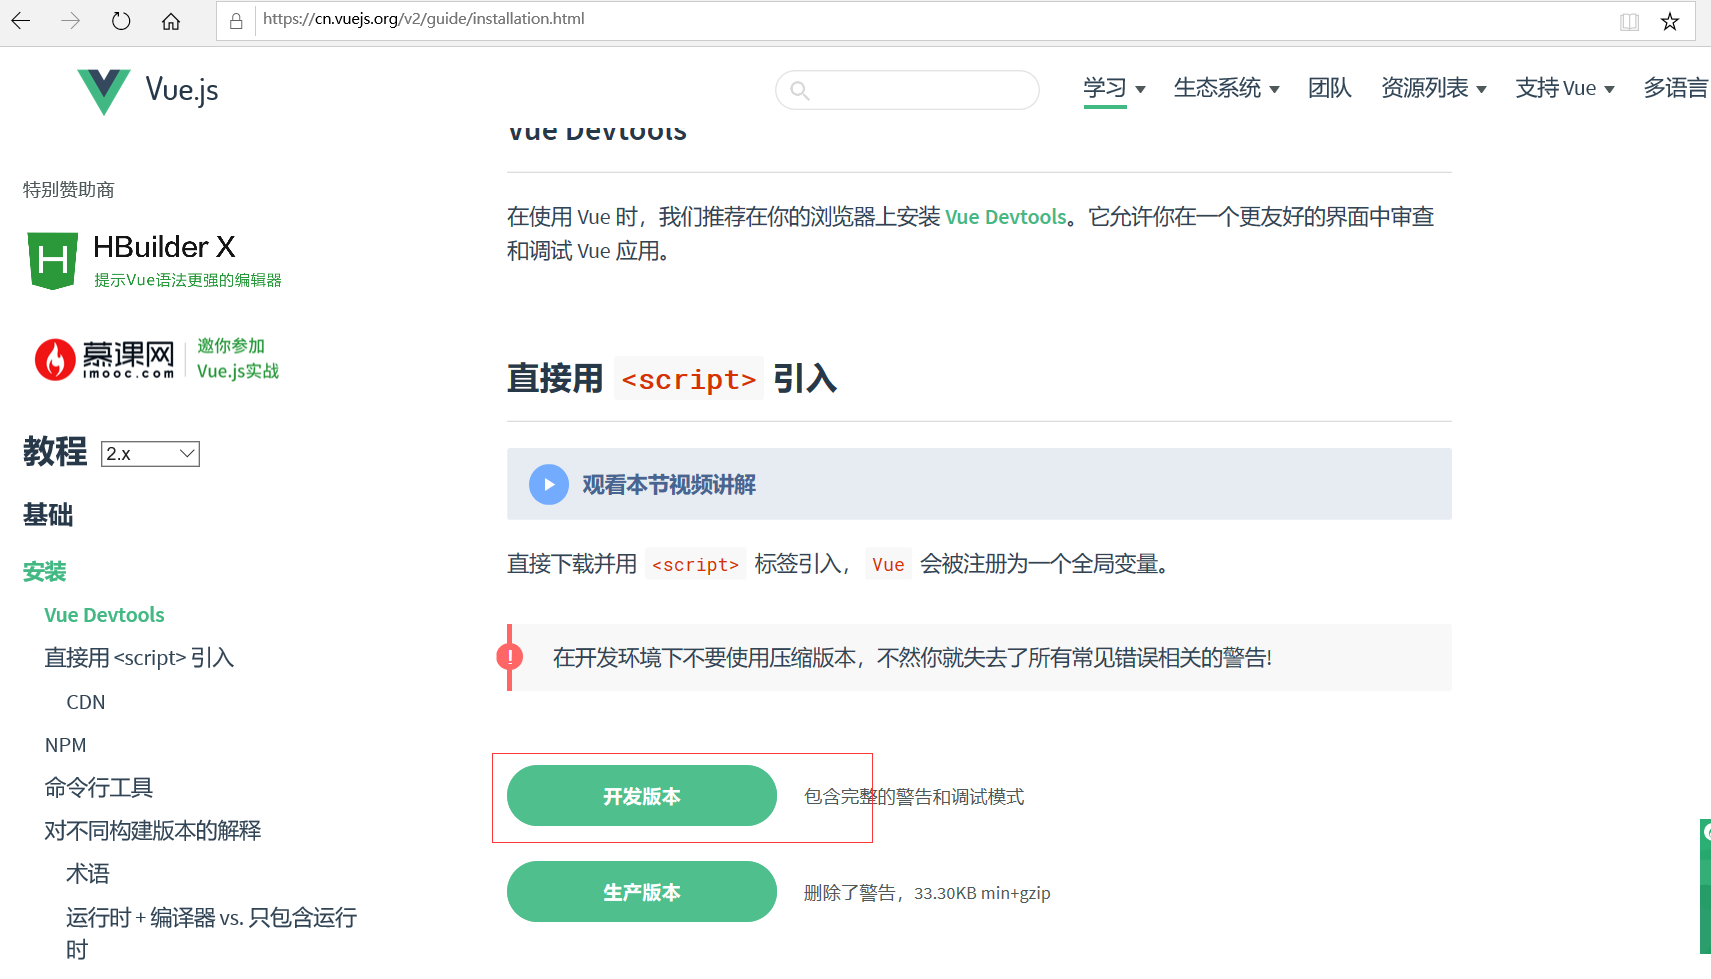Click the padlock icon in the address bar
The width and height of the screenshot is (1711, 979).
236,20
